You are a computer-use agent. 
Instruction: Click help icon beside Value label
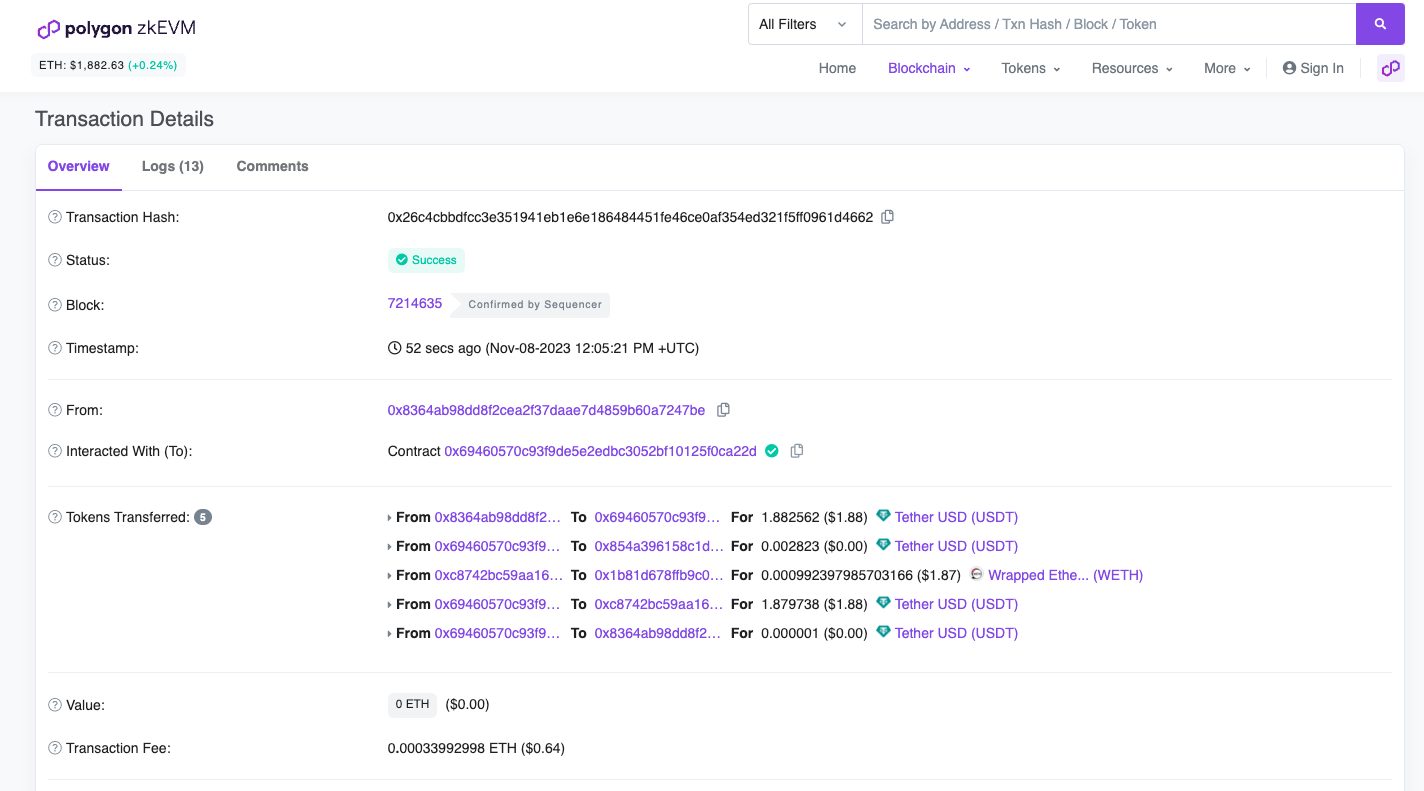[x=55, y=705]
